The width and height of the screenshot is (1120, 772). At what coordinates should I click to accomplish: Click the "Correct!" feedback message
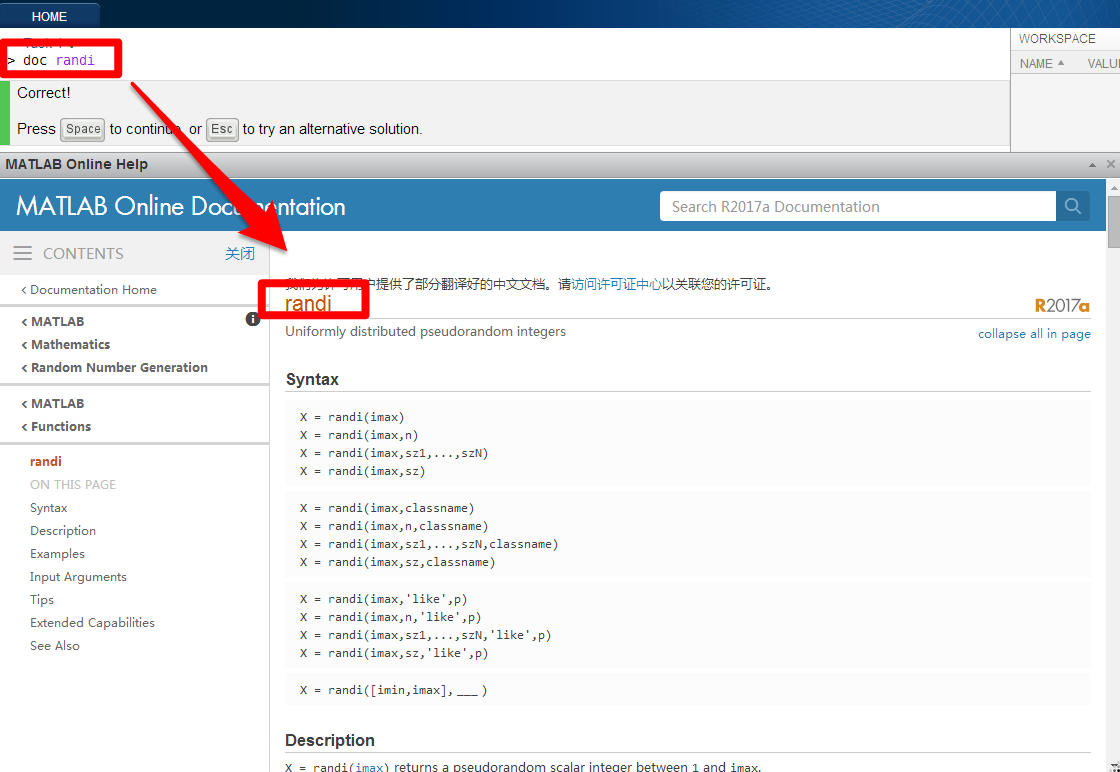(44, 93)
